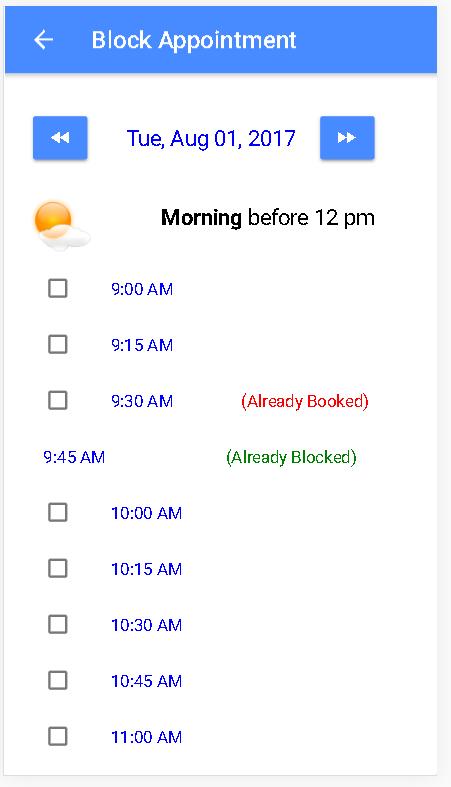Jump to previous day with rewind button
451x787 pixels.
tap(60, 138)
